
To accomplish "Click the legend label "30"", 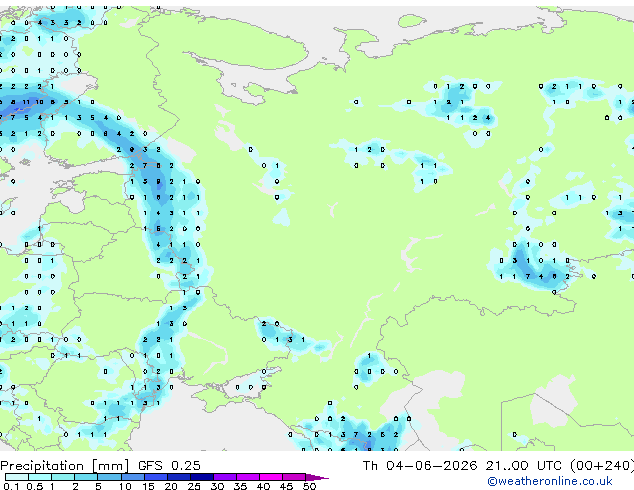I will [217, 486].
